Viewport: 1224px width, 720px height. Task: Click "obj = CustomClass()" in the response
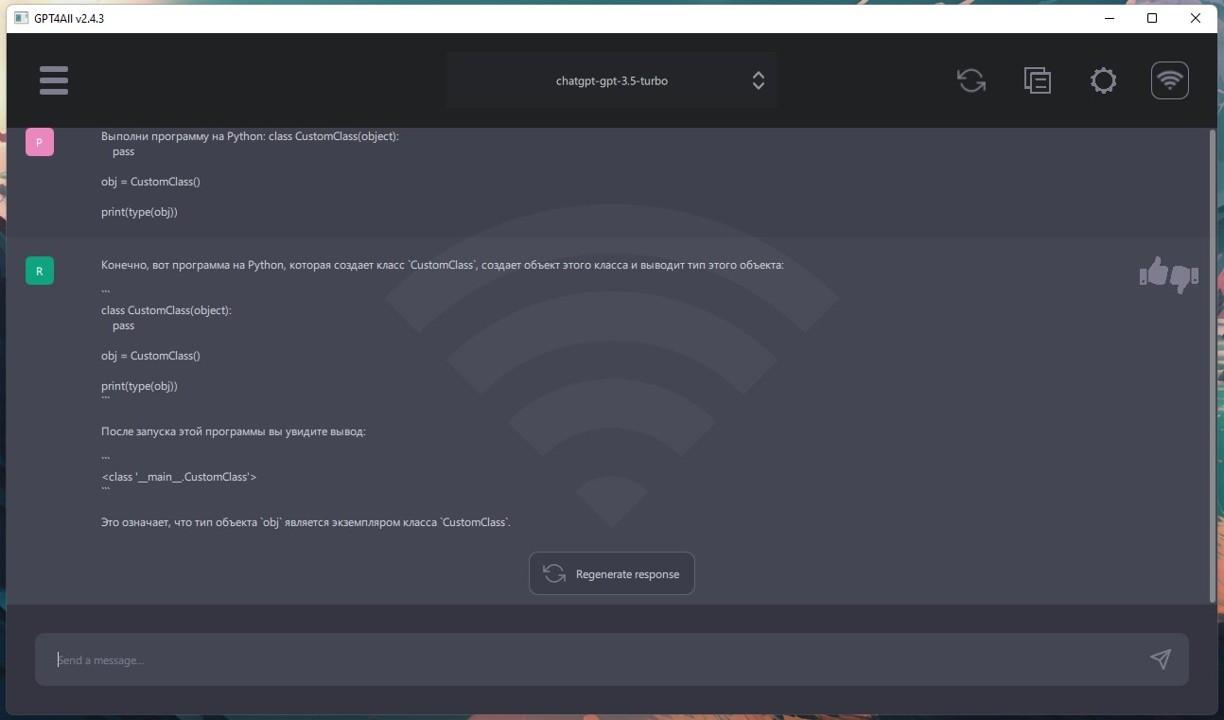[150, 356]
